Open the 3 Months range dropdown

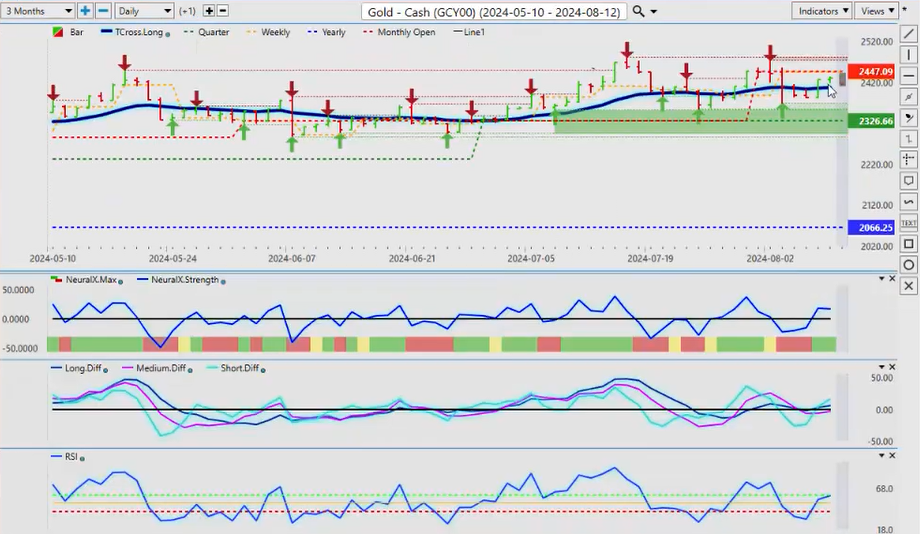pyautogui.click(x=38, y=11)
